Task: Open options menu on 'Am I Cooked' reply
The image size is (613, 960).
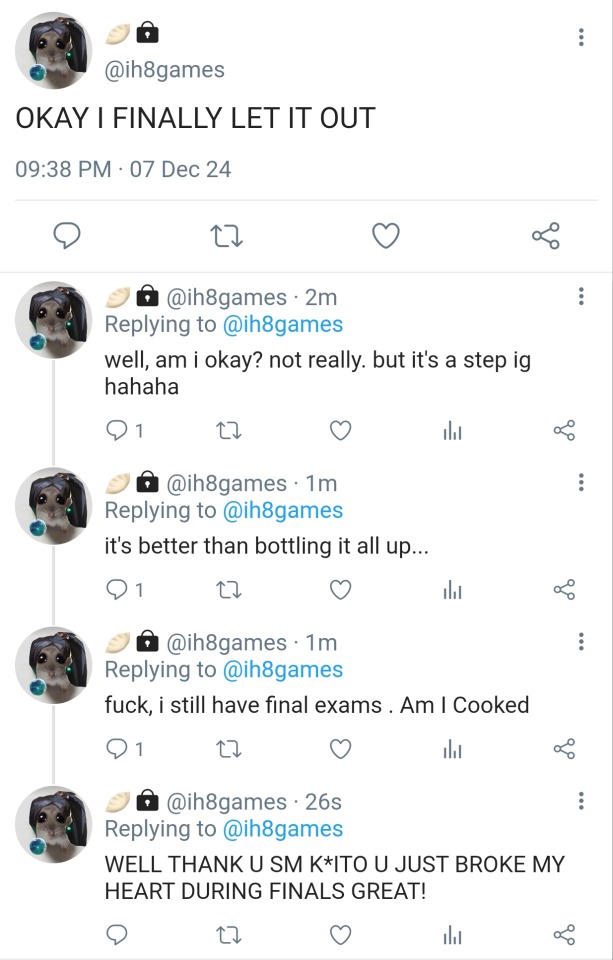Action: (581, 642)
